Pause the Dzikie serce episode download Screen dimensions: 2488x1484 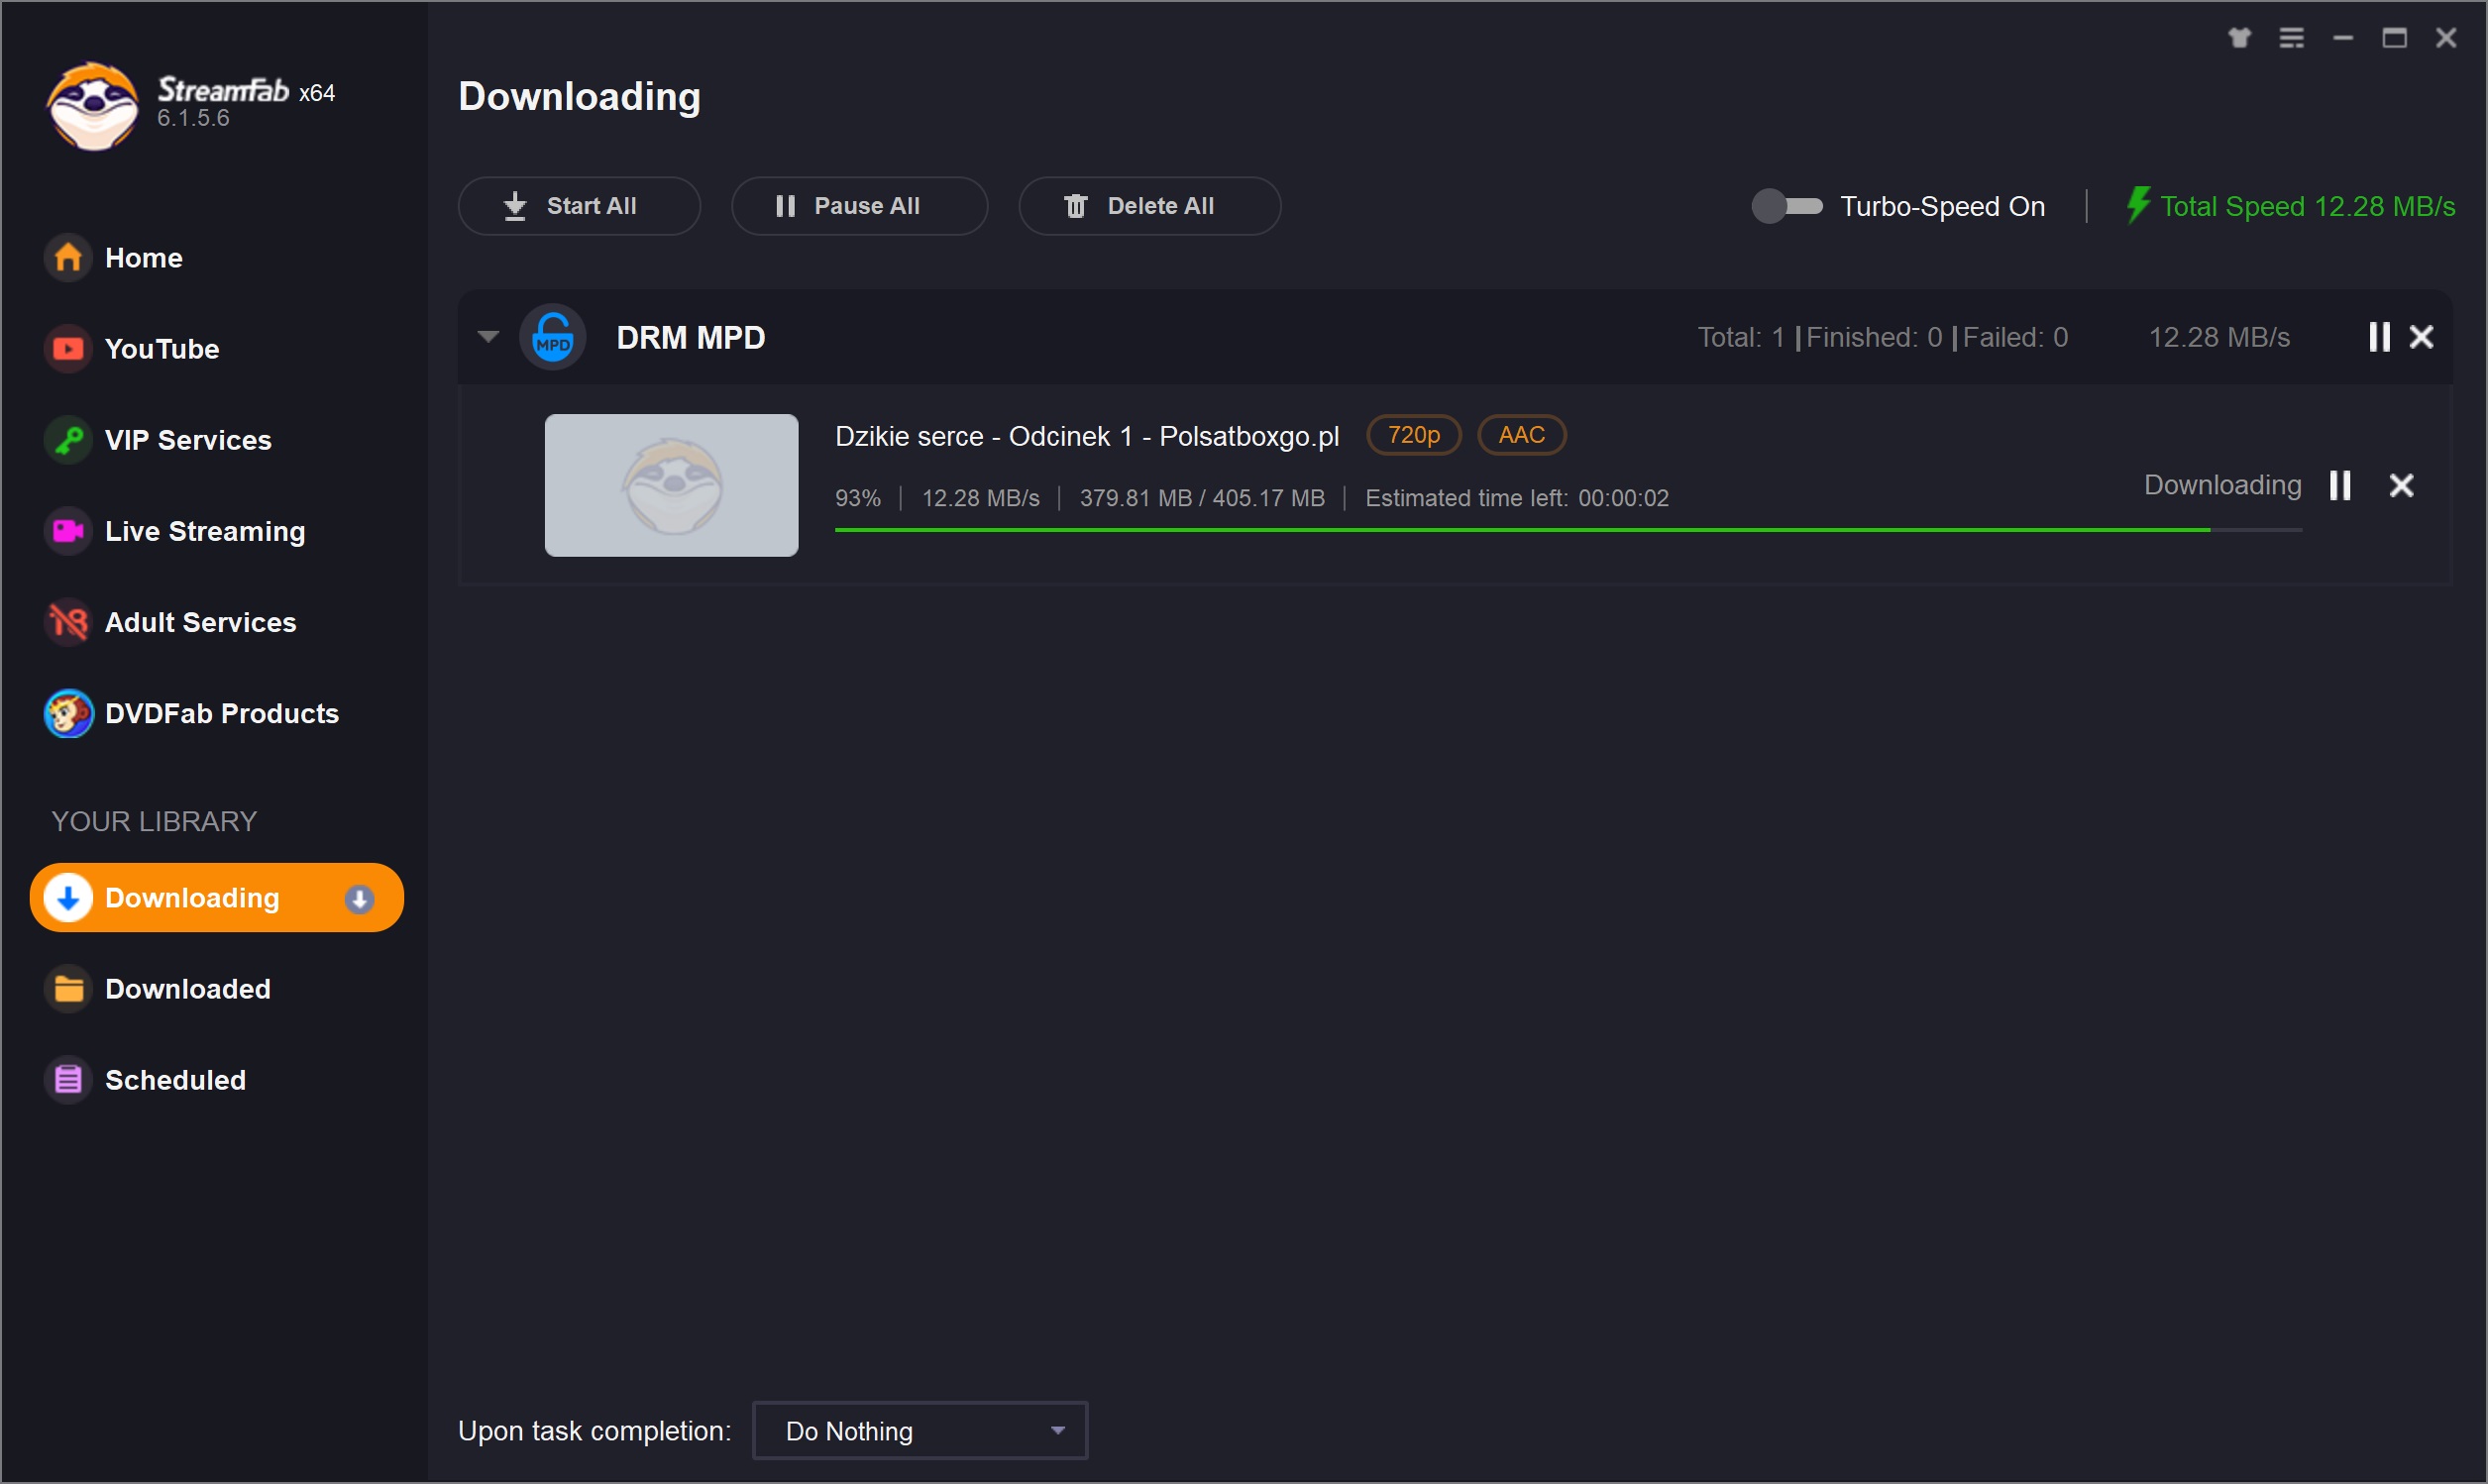[x=2339, y=486]
